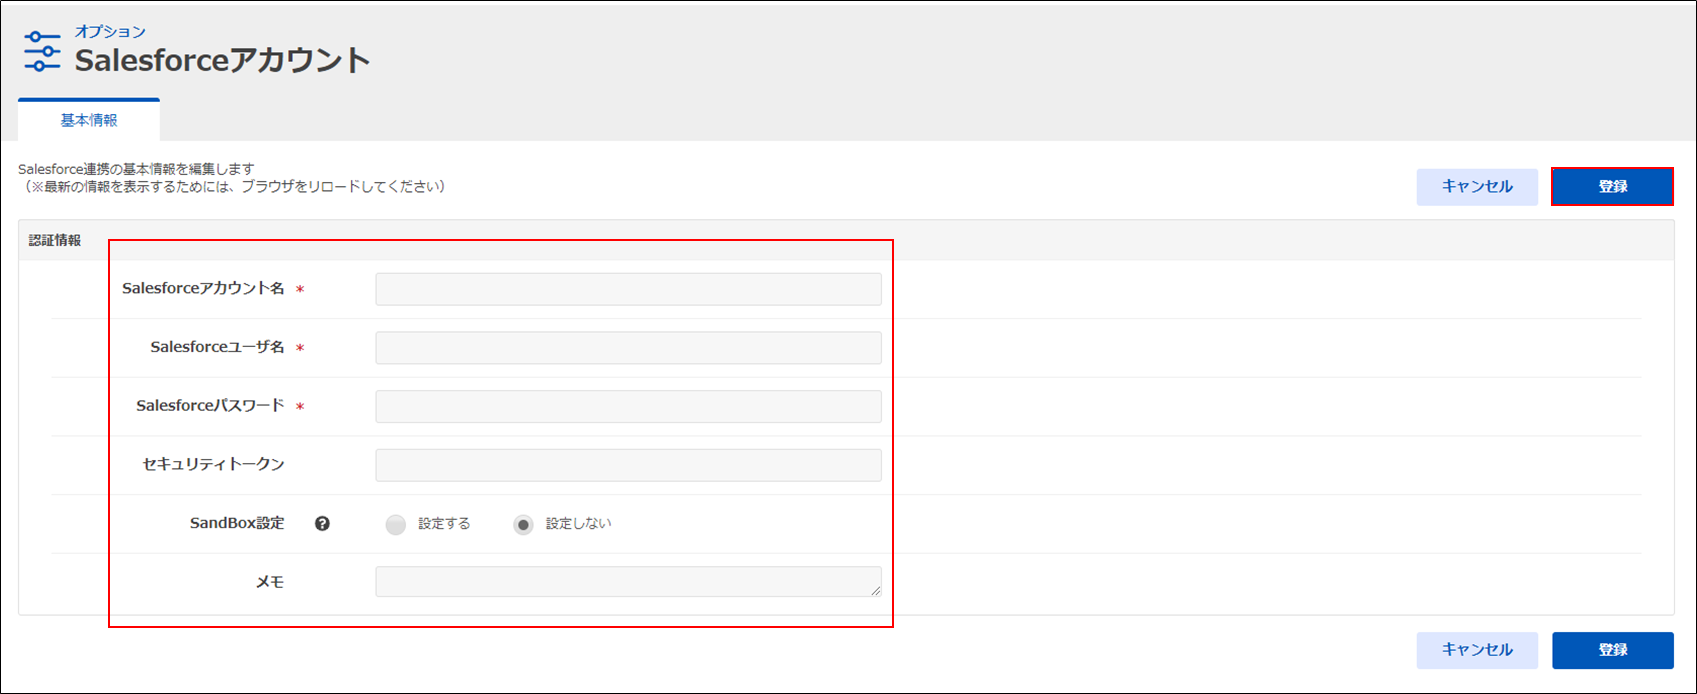
Task: Open the SandBox設定 help question mark icon
Action: click(x=322, y=523)
